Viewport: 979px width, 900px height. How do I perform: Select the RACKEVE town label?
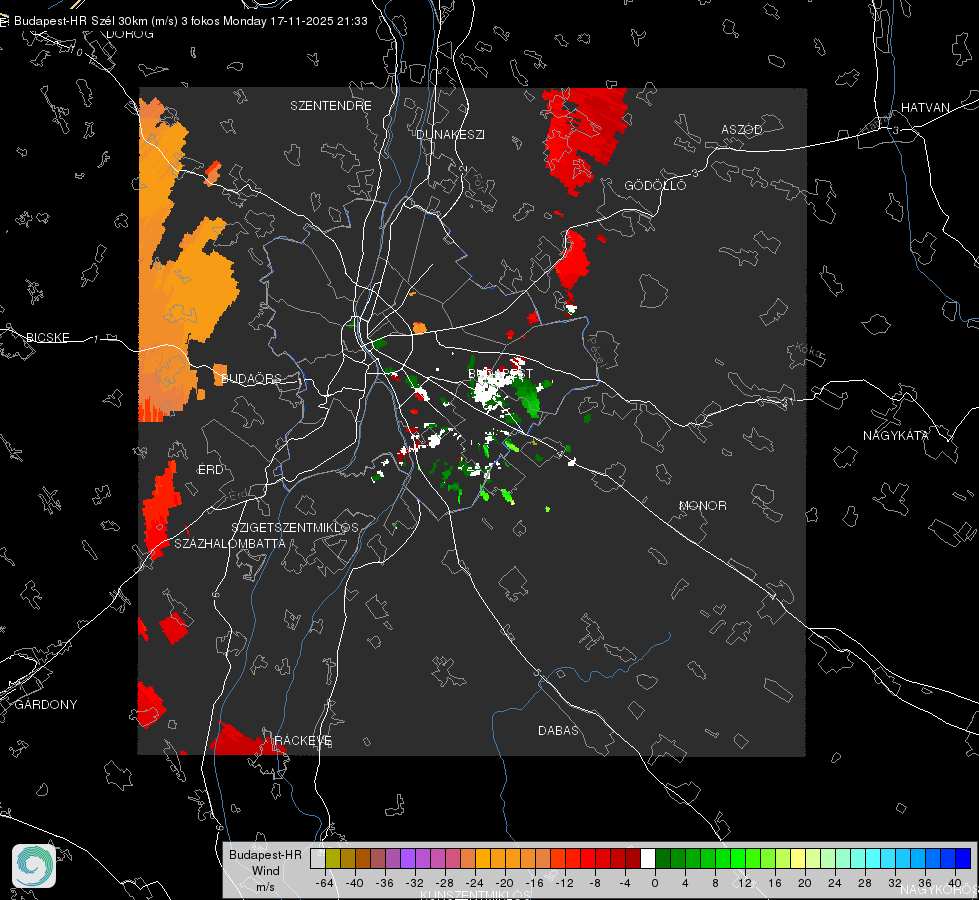[303, 740]
